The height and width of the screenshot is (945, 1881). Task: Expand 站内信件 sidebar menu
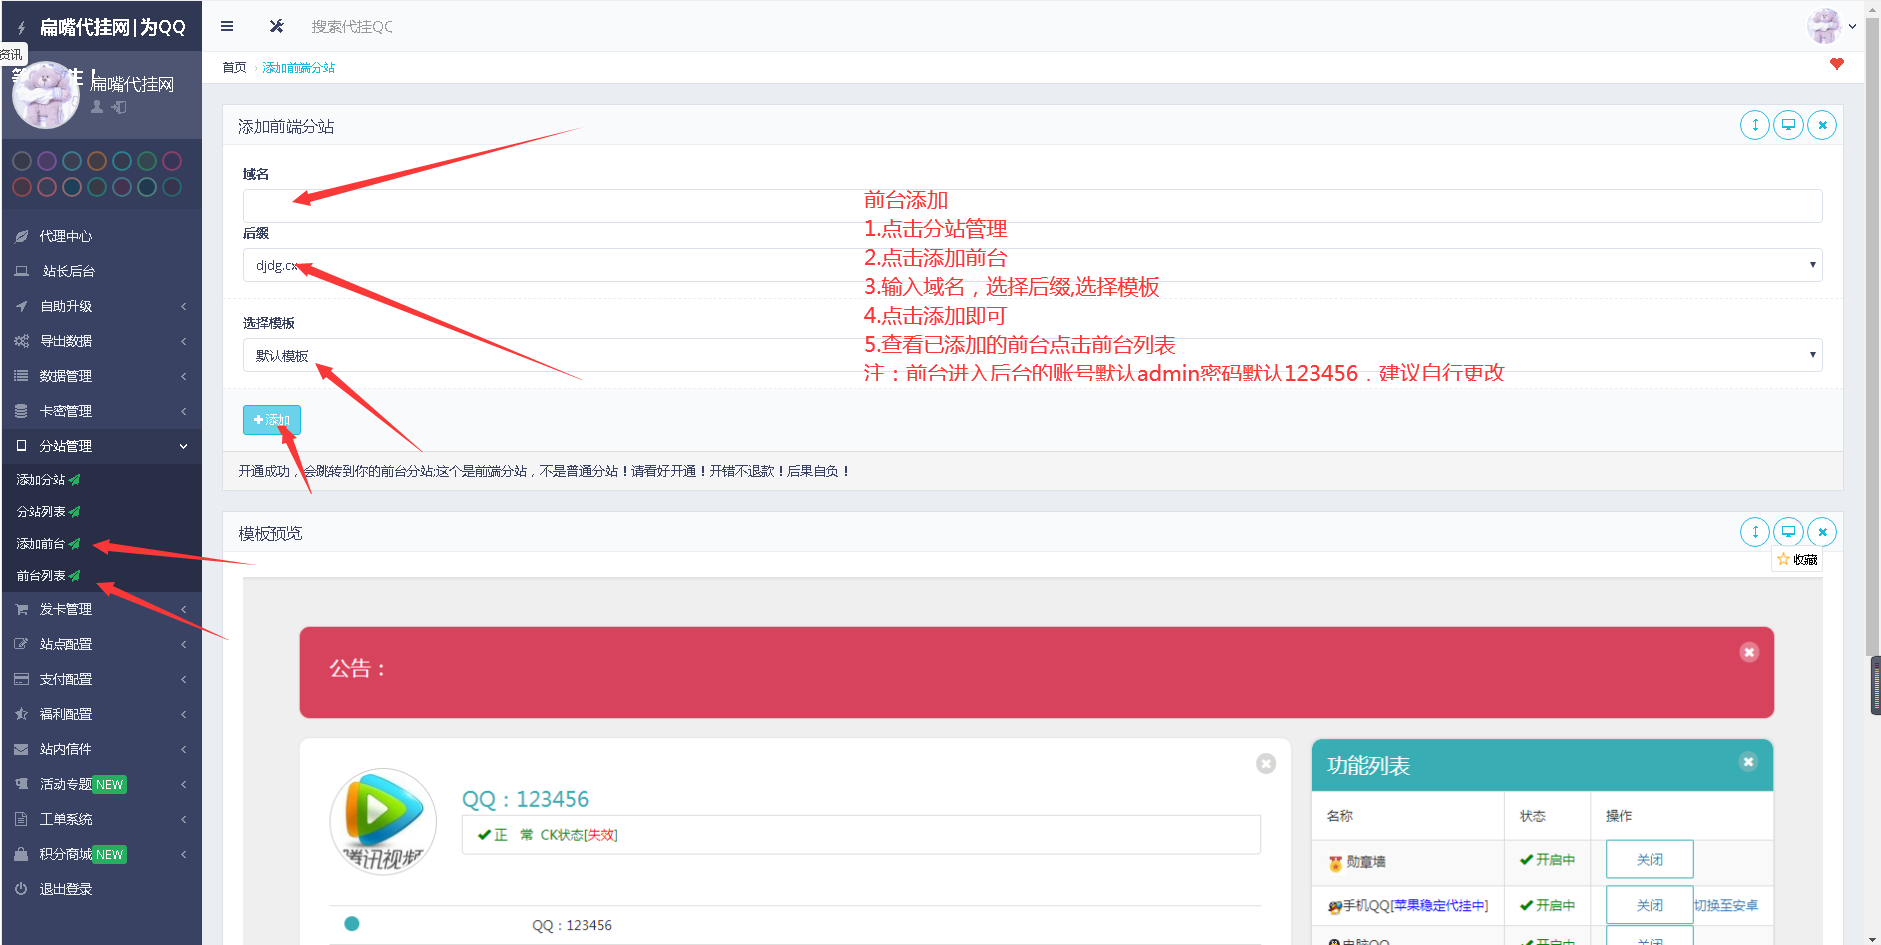click(101, 749)
